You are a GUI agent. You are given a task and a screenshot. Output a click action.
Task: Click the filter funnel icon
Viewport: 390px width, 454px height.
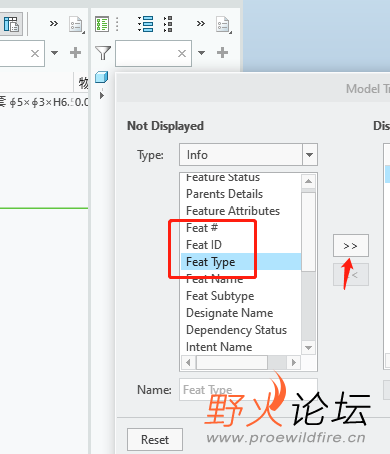point(103,53)
